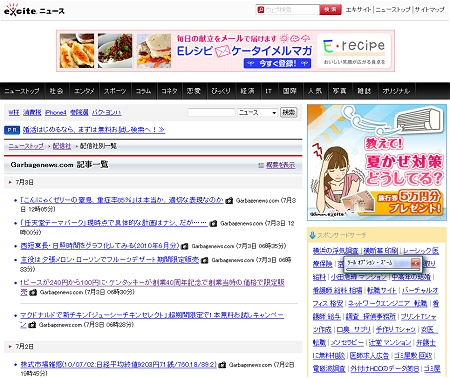Open the マクドナルド 新チキン article
The width and height of the screenshot is (450, 378).
(152, 315)
